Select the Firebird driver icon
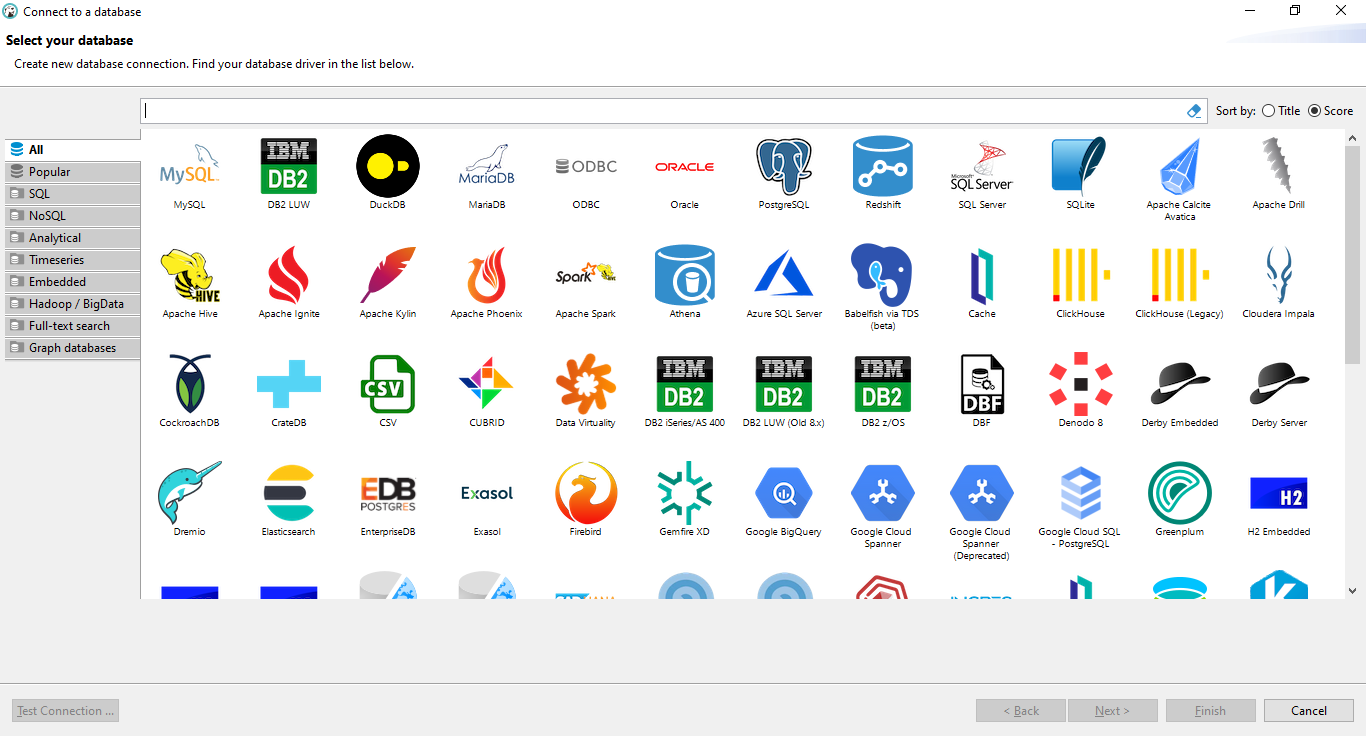This screenshot has width=1366, height=736. (586, 493)
